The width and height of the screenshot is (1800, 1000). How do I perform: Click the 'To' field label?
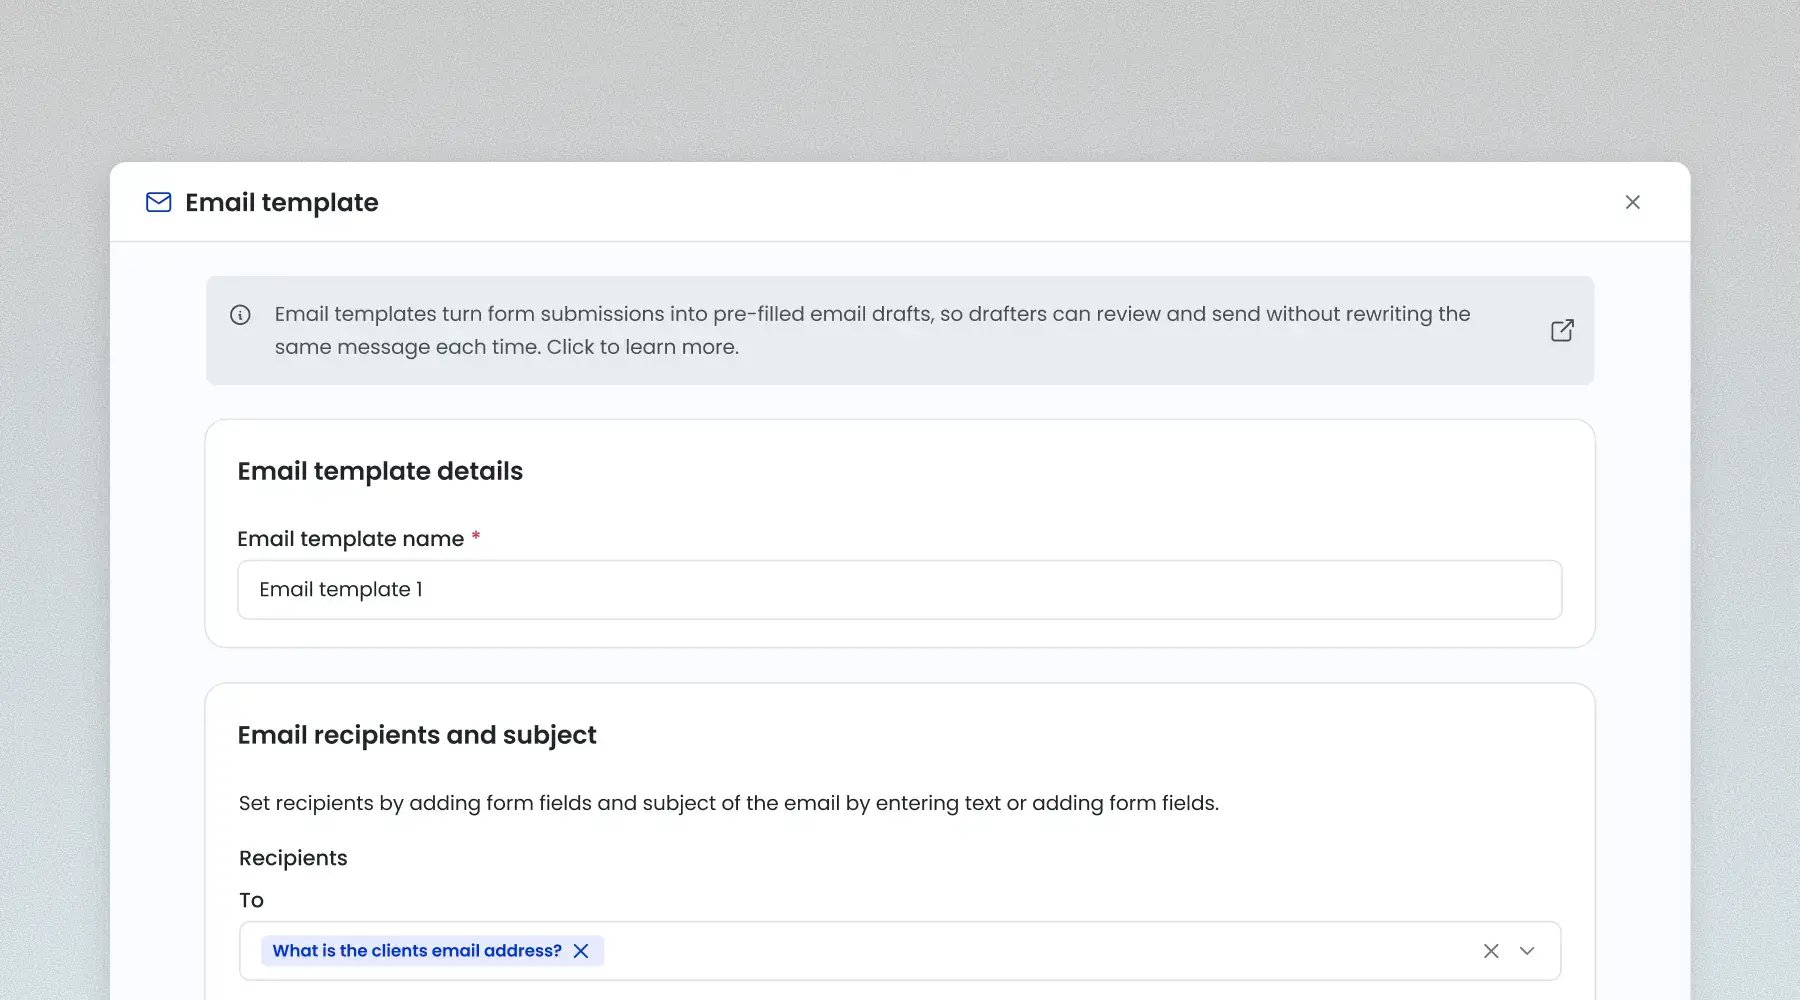coord(251,900)
